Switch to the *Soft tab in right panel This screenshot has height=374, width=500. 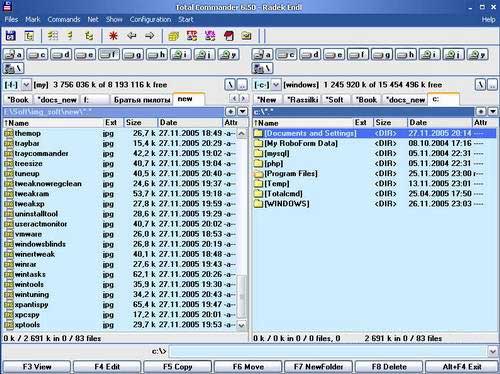tap(334, 100)
